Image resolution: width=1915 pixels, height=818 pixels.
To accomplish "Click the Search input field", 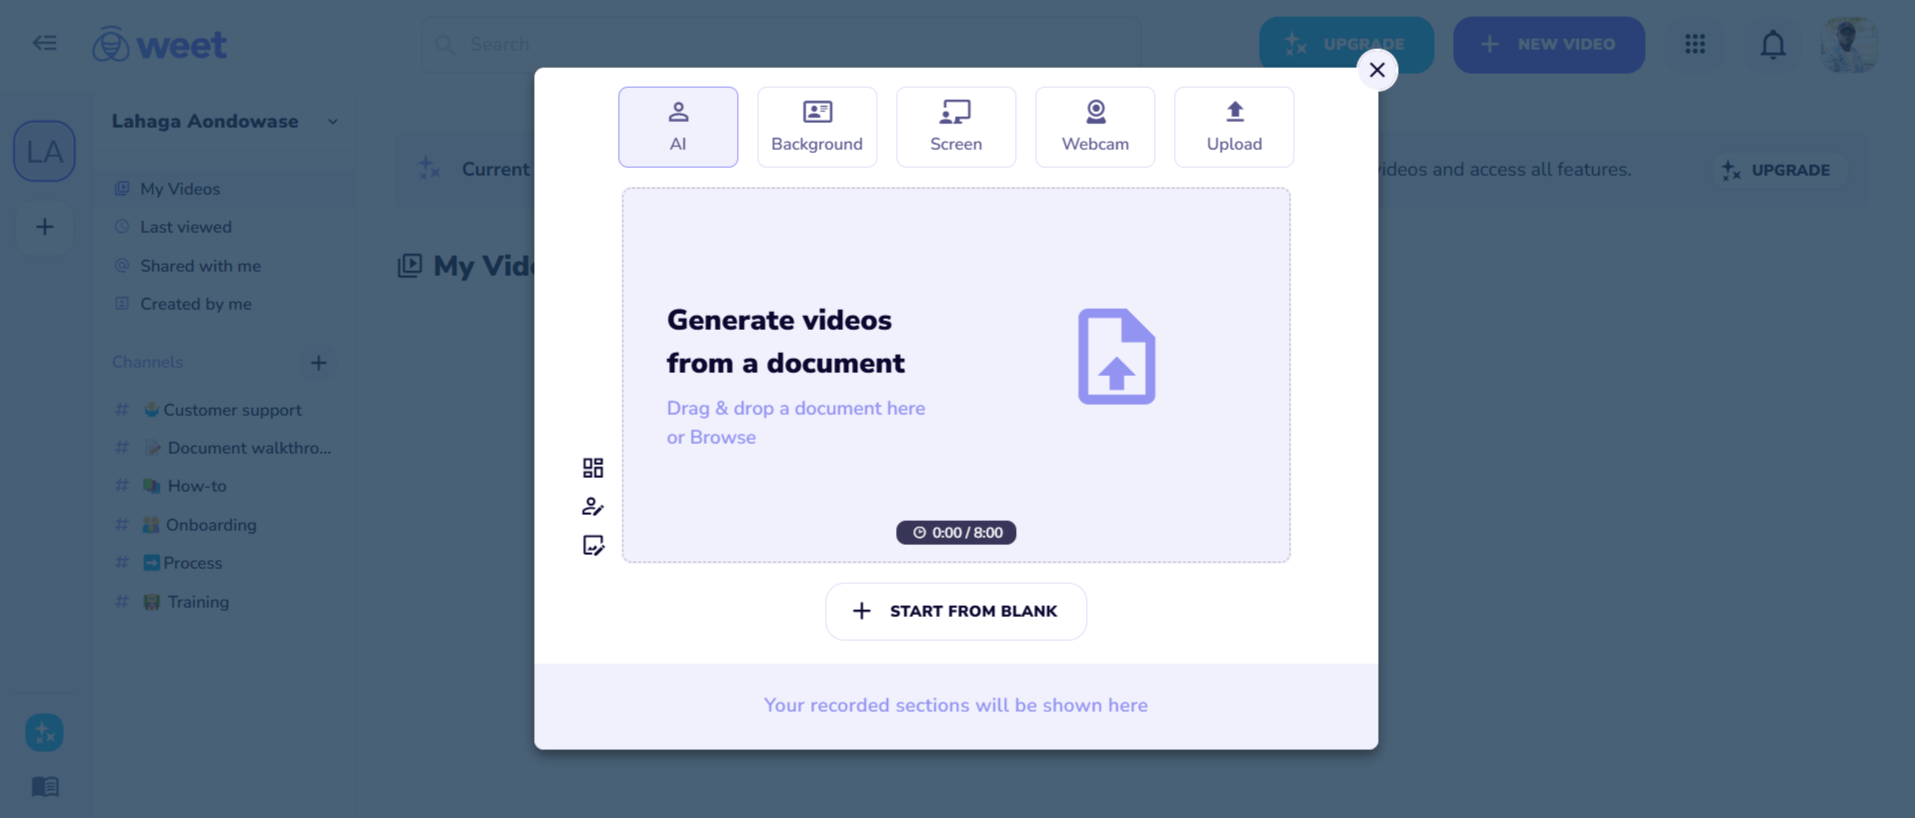I will [780, 44].
